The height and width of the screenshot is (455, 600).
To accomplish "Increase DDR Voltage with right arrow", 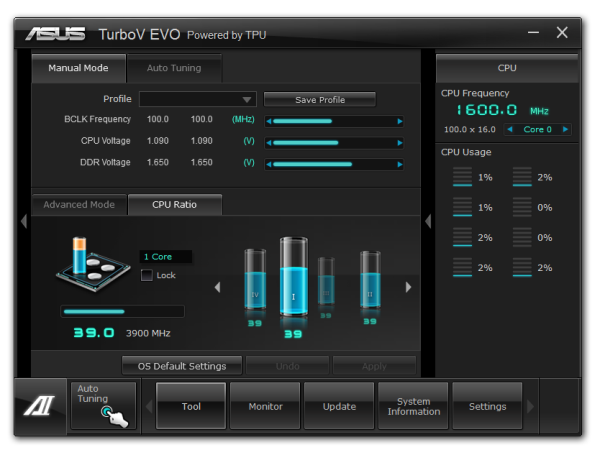I will tap(400, 164).
